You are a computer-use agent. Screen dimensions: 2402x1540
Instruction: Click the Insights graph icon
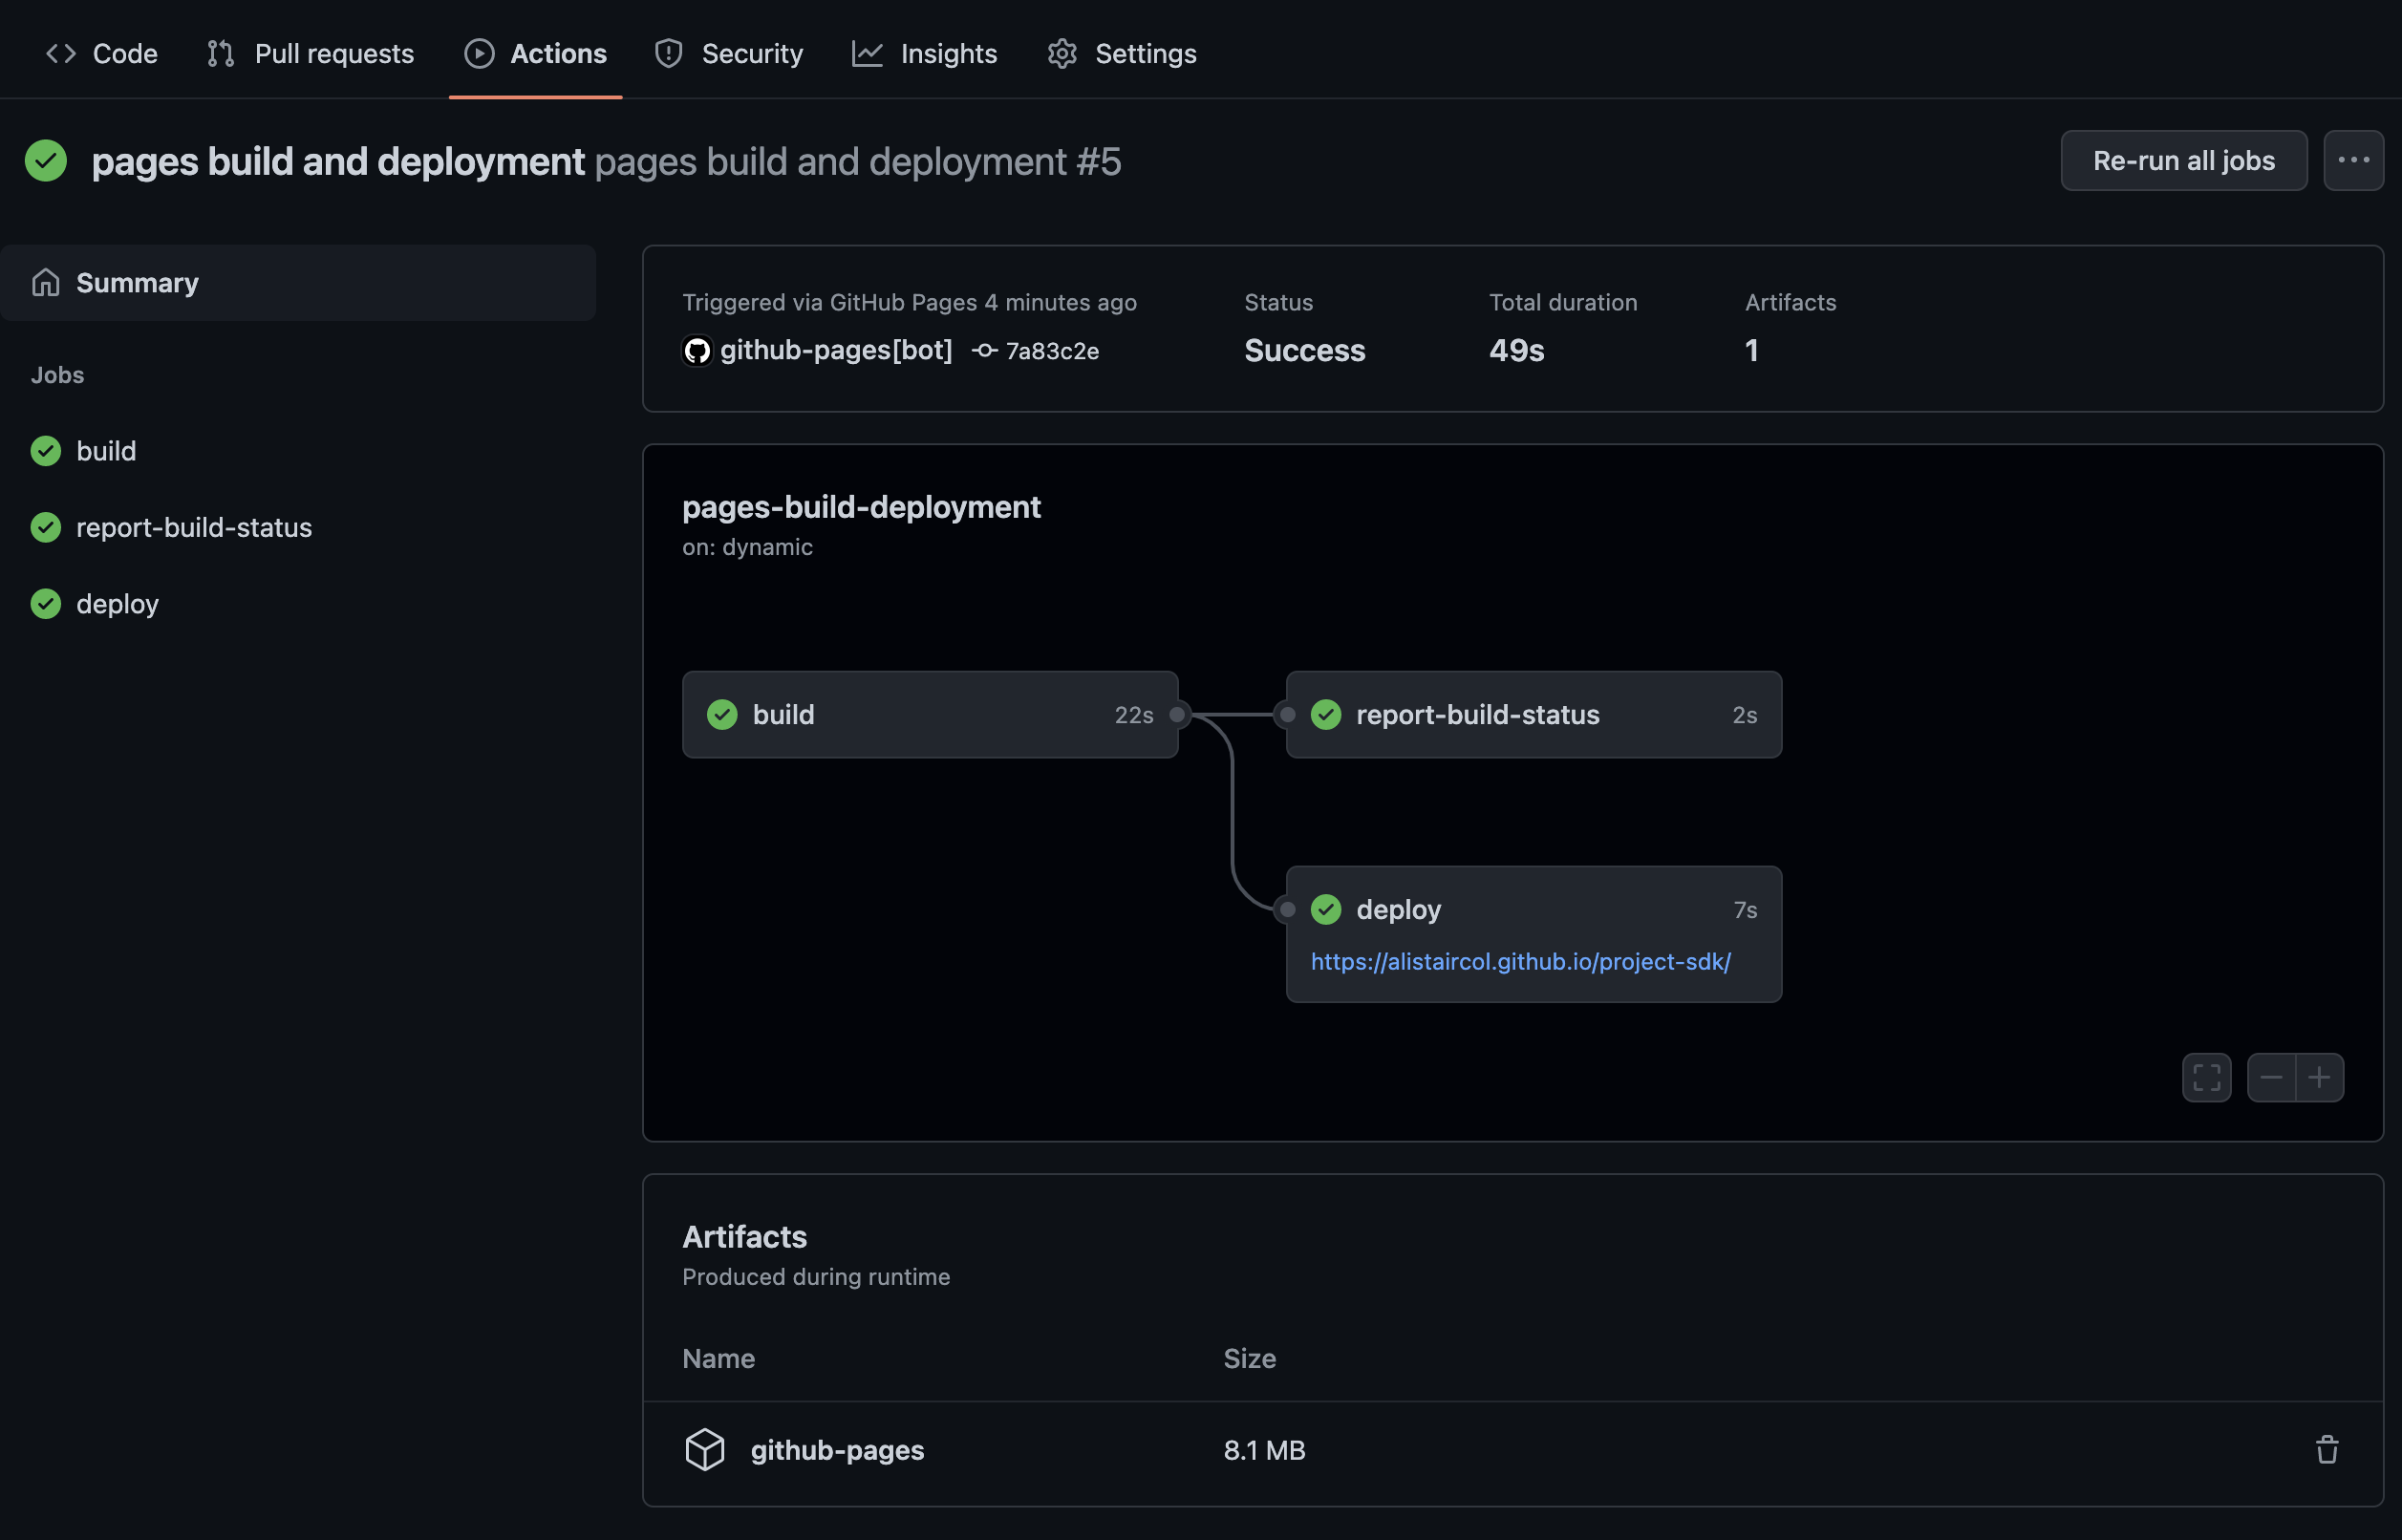pos(867,53)
